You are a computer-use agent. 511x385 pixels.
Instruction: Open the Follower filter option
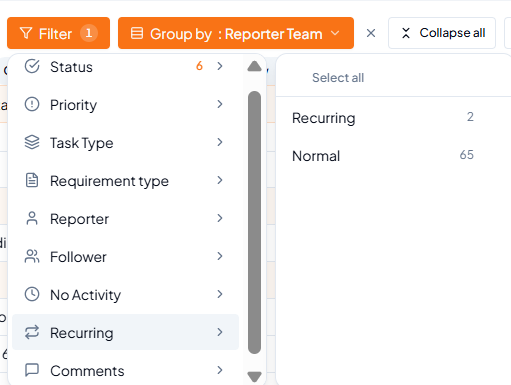pos(125,257)
